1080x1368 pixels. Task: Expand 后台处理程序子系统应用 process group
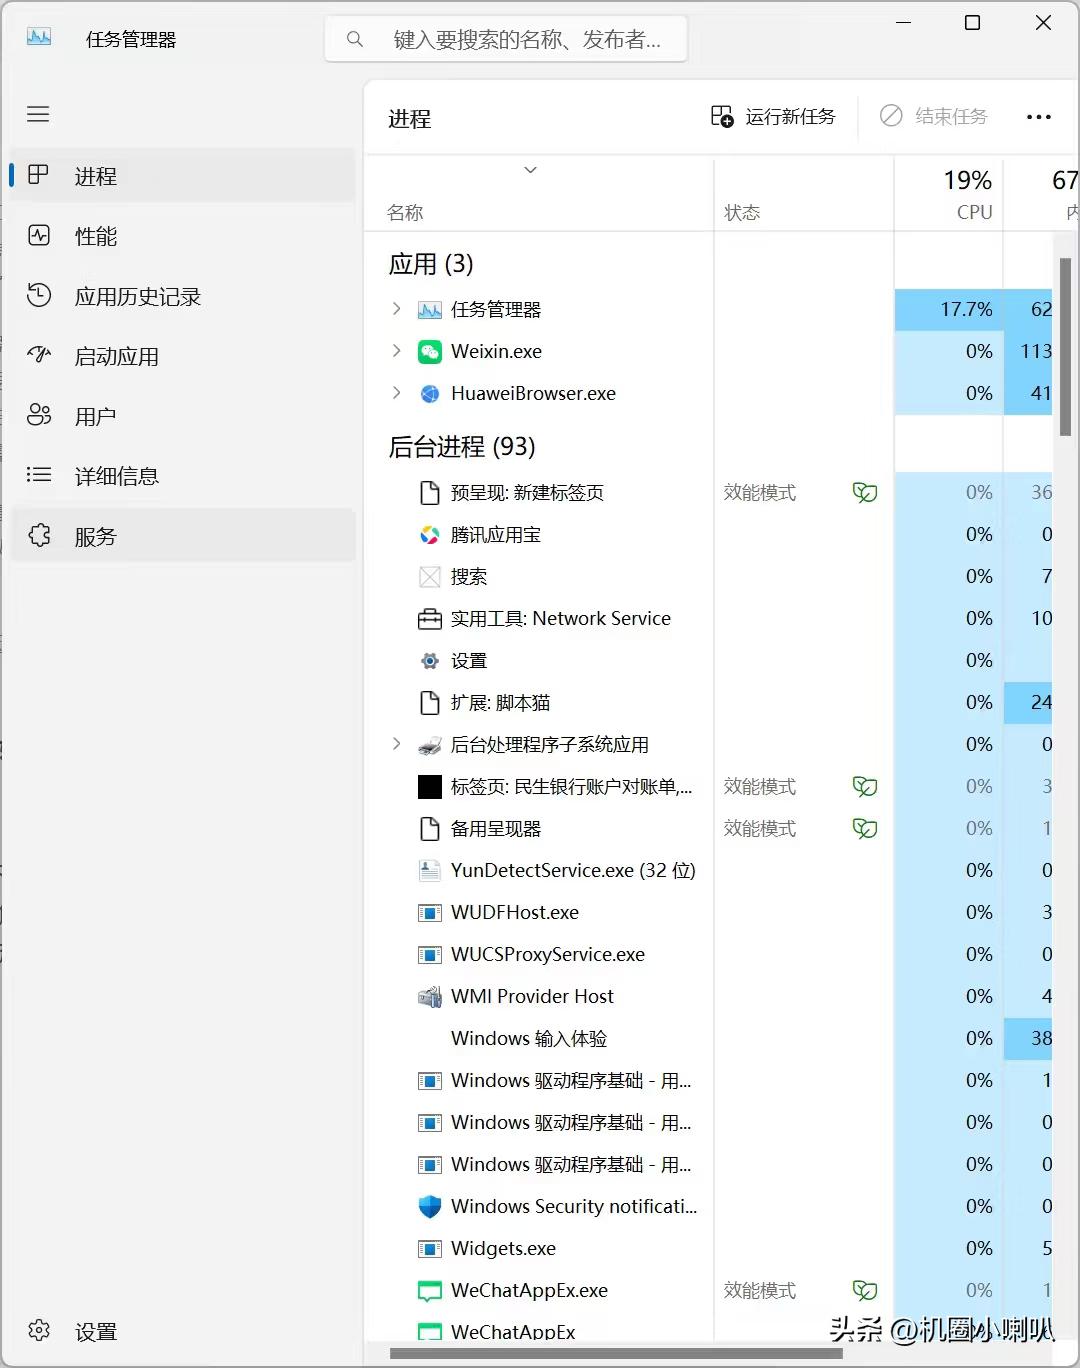tap(395, 744)
